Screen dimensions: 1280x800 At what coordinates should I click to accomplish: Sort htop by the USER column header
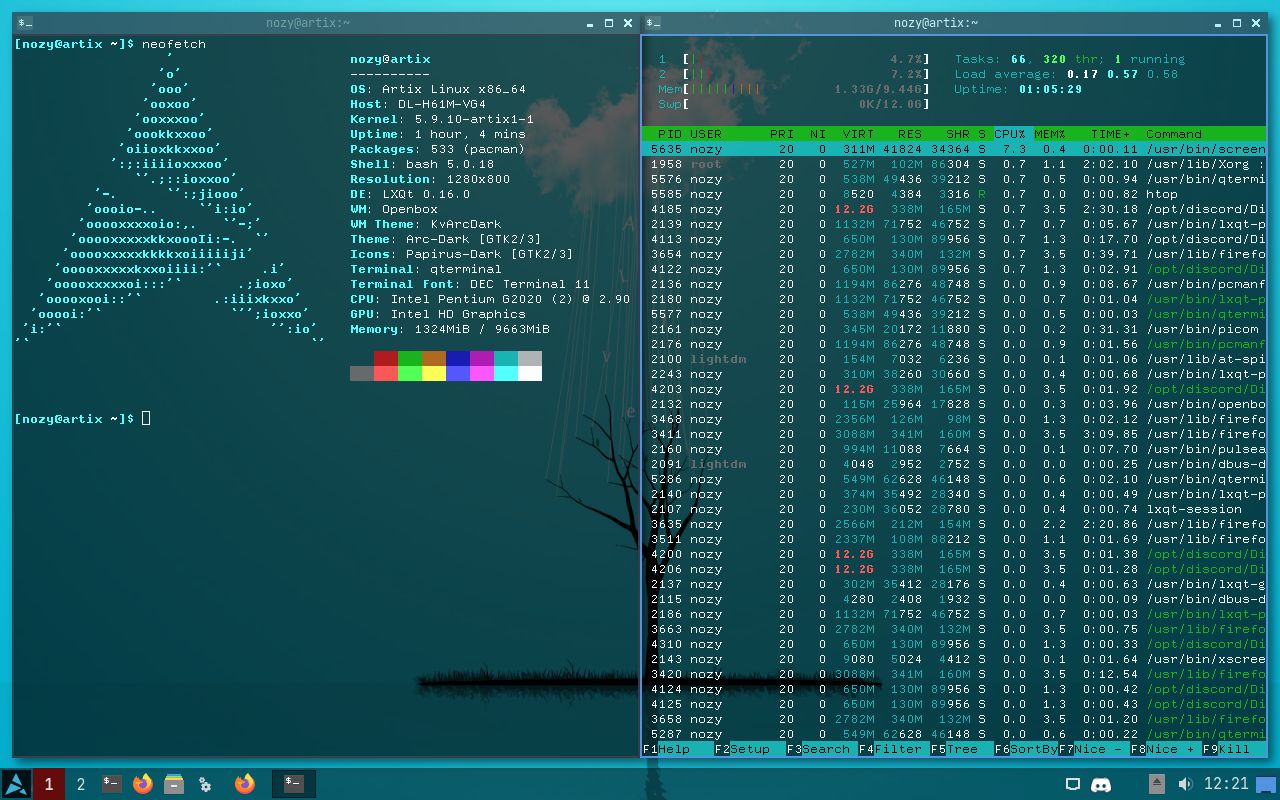click(706, 134)
